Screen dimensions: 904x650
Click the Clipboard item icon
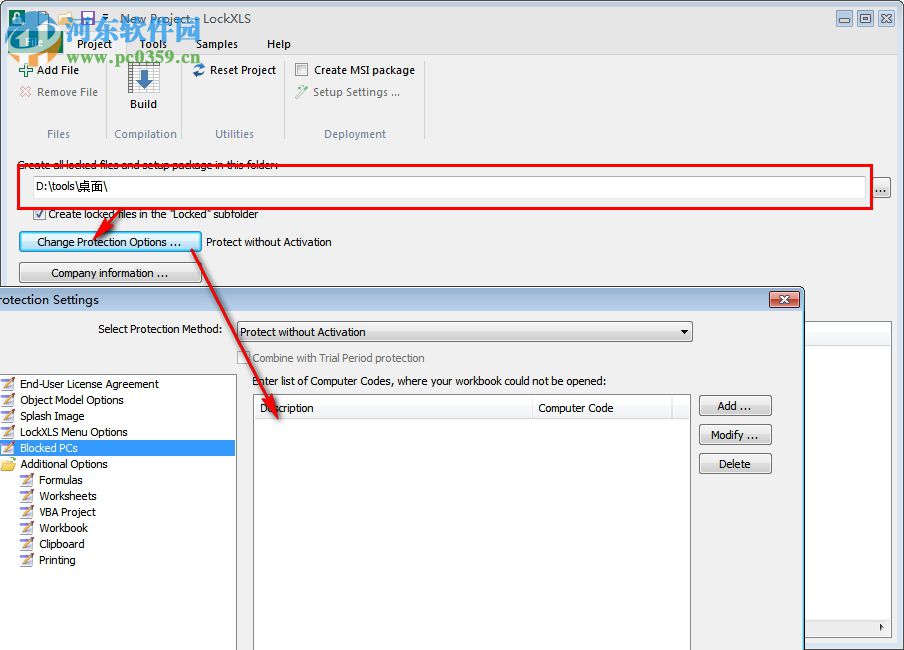(x=27, y=544)
